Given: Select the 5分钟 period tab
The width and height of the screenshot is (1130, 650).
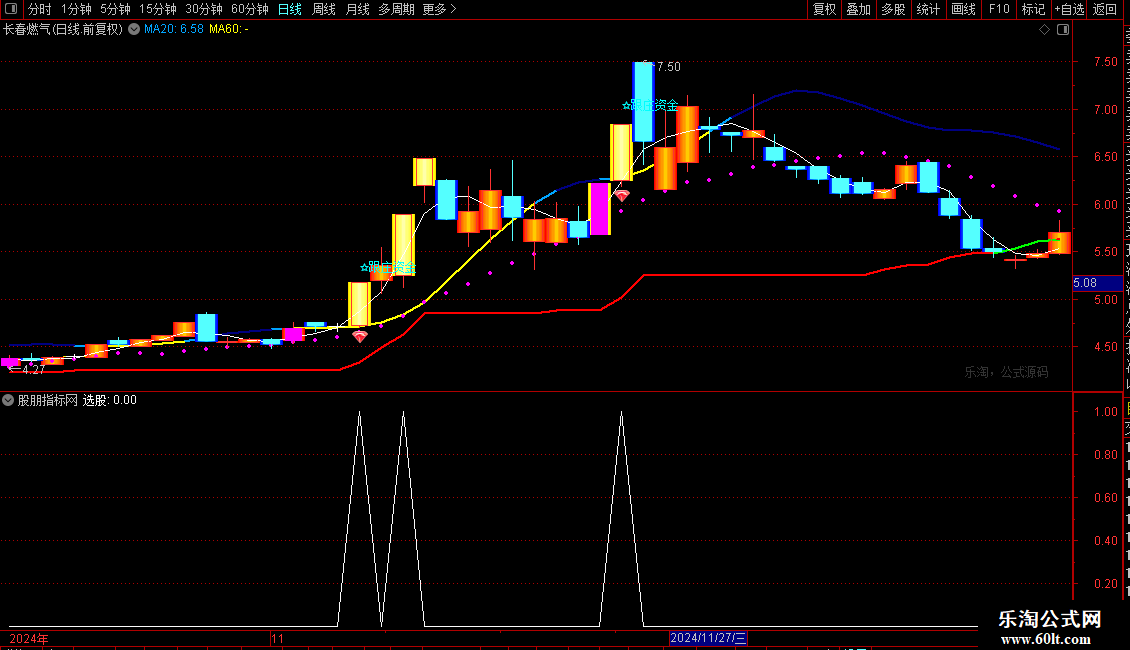Looking at the screenshot, I should tap(115, 9).
